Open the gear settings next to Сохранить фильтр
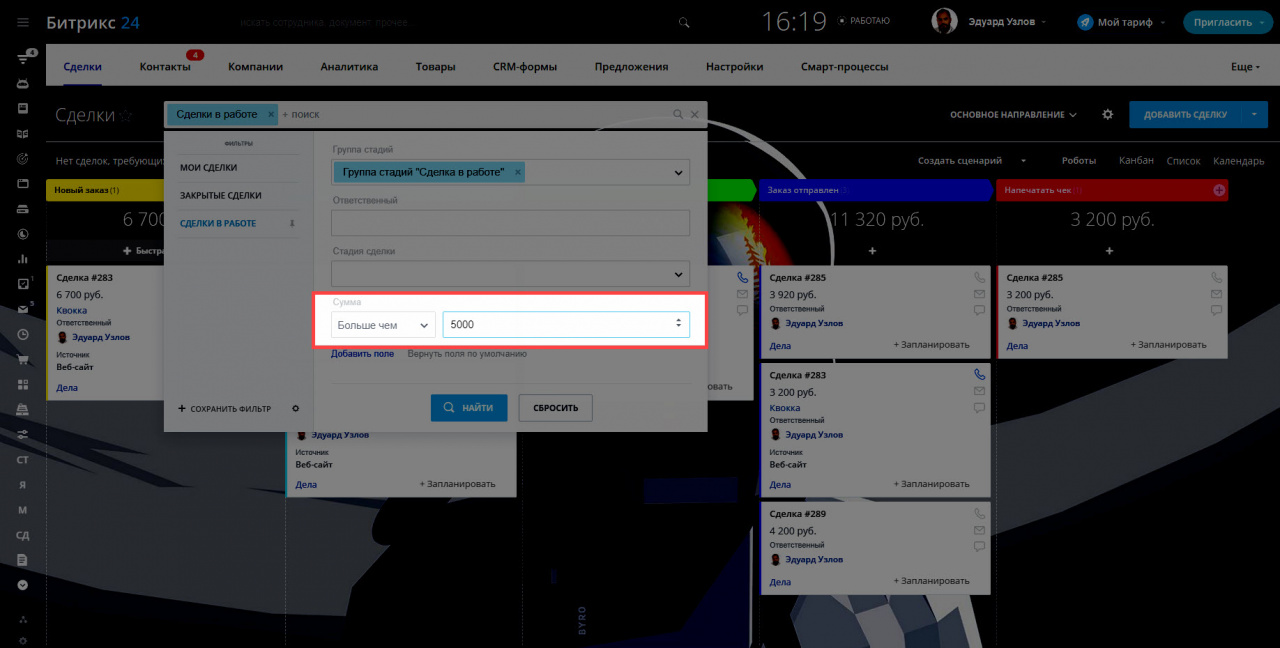 (295, 408)
